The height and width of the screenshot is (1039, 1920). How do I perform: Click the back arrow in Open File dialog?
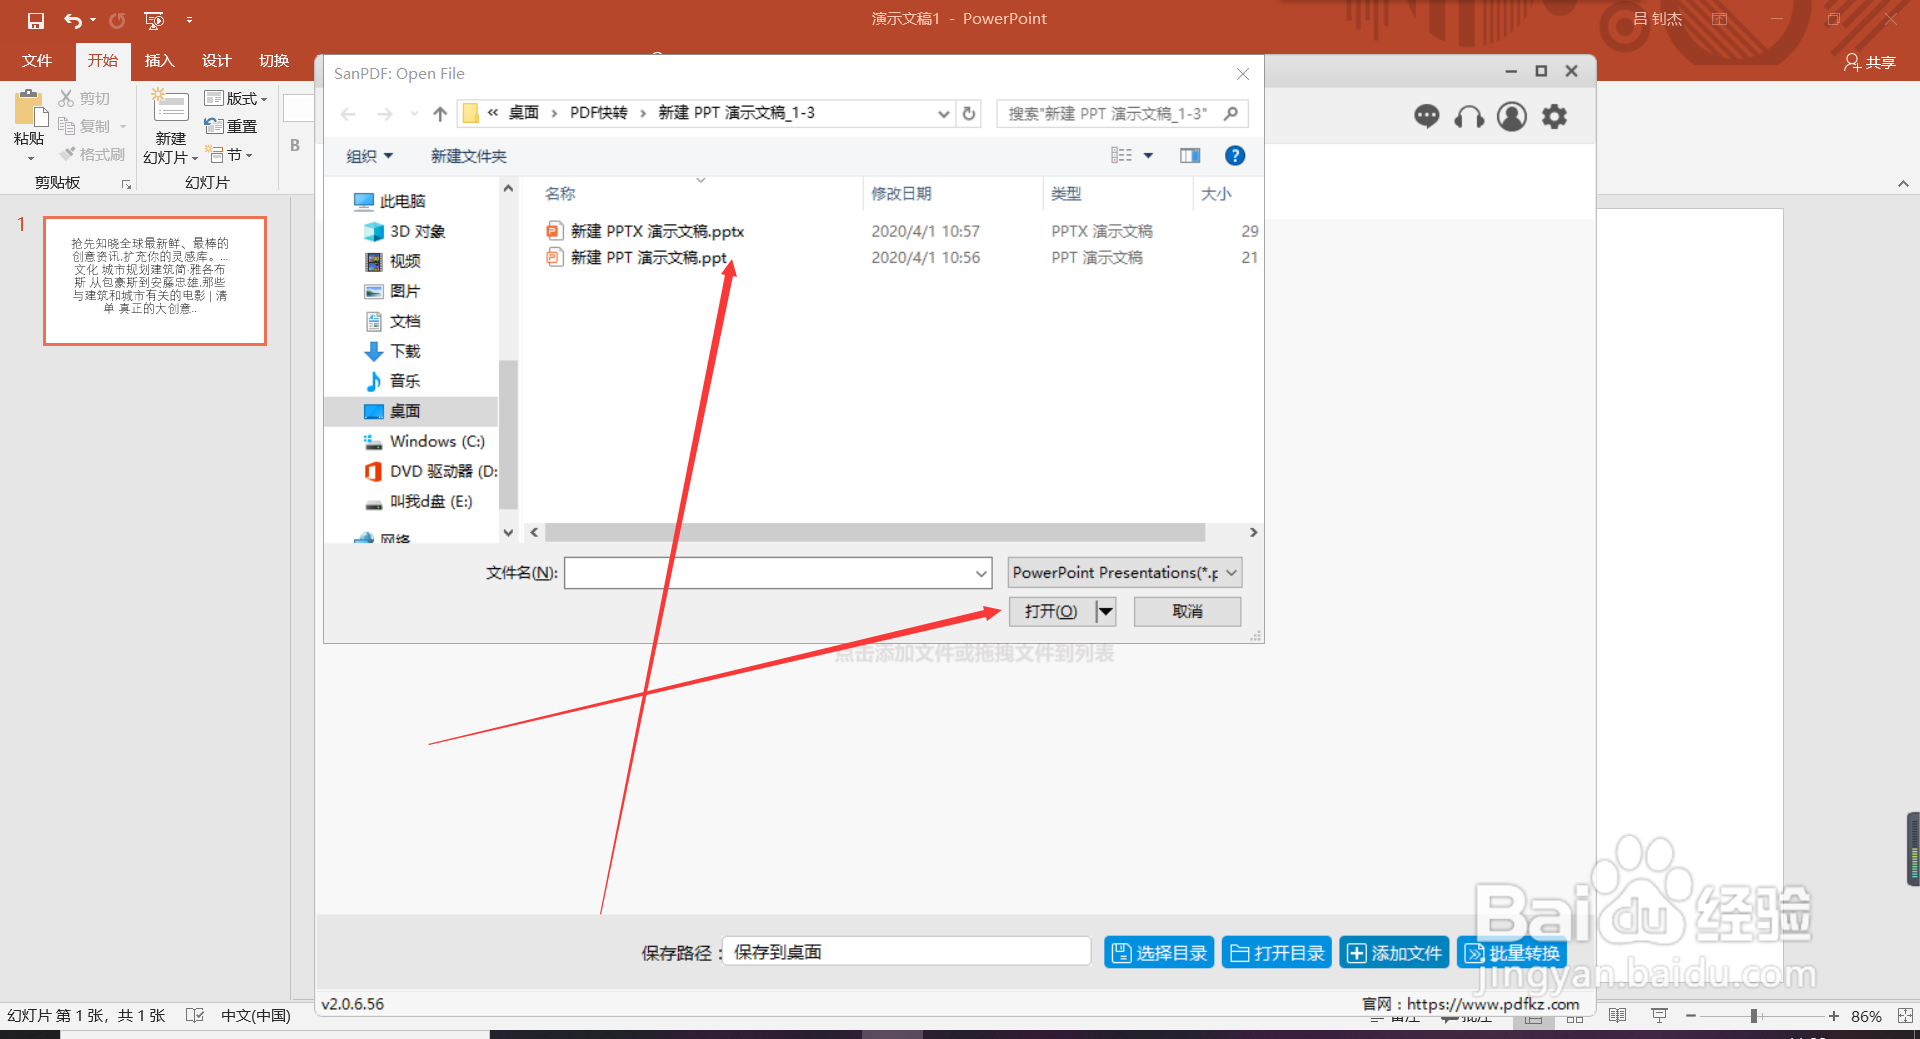348,114
